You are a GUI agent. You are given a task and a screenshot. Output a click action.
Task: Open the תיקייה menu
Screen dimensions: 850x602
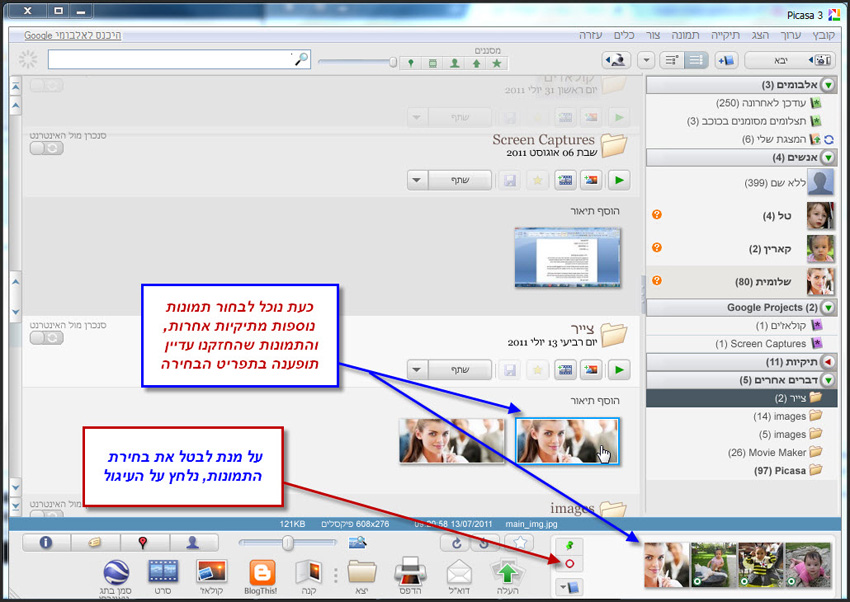(x=725, y=35)
